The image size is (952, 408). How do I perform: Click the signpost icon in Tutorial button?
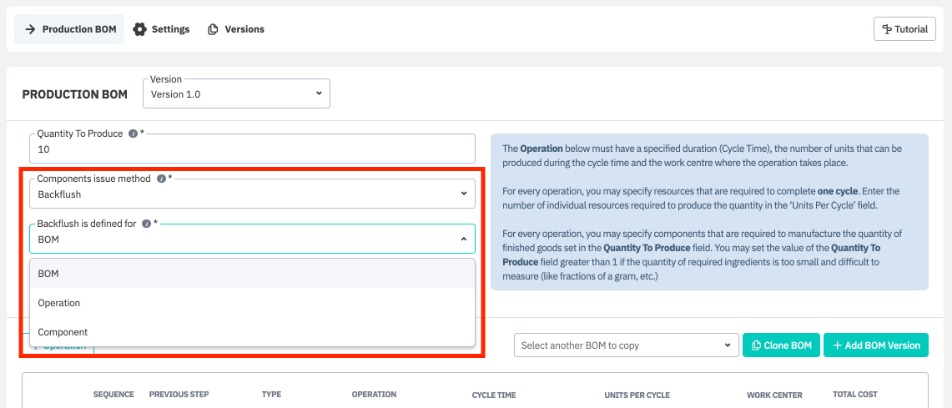[x=887, y=29]
